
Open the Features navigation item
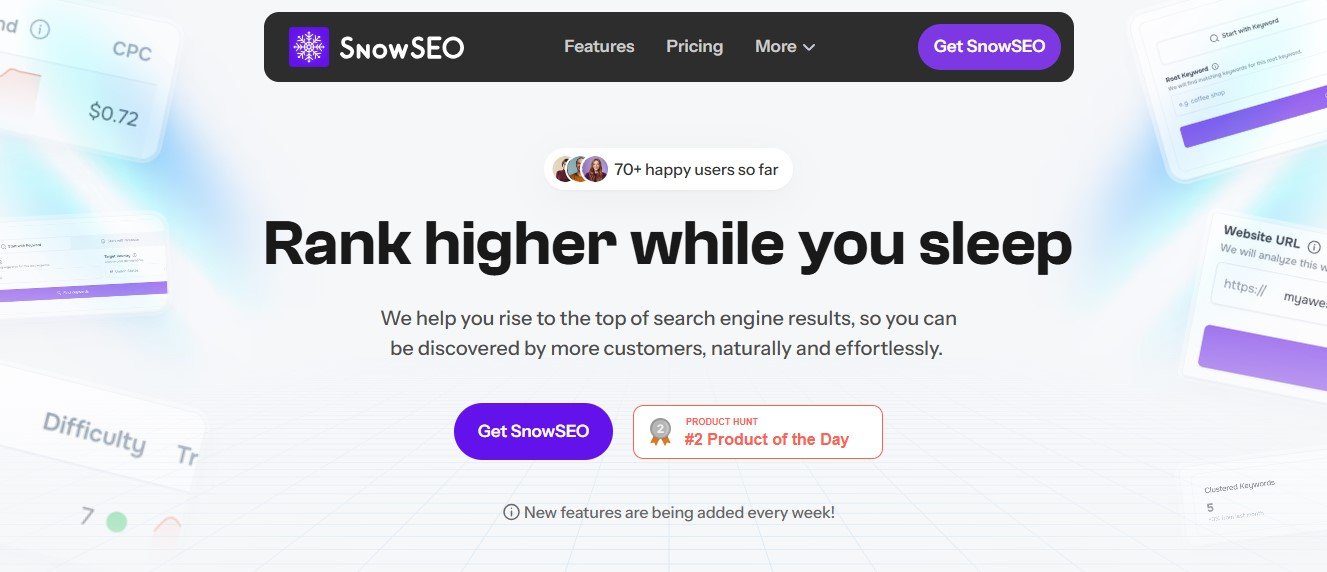[599, 46]
